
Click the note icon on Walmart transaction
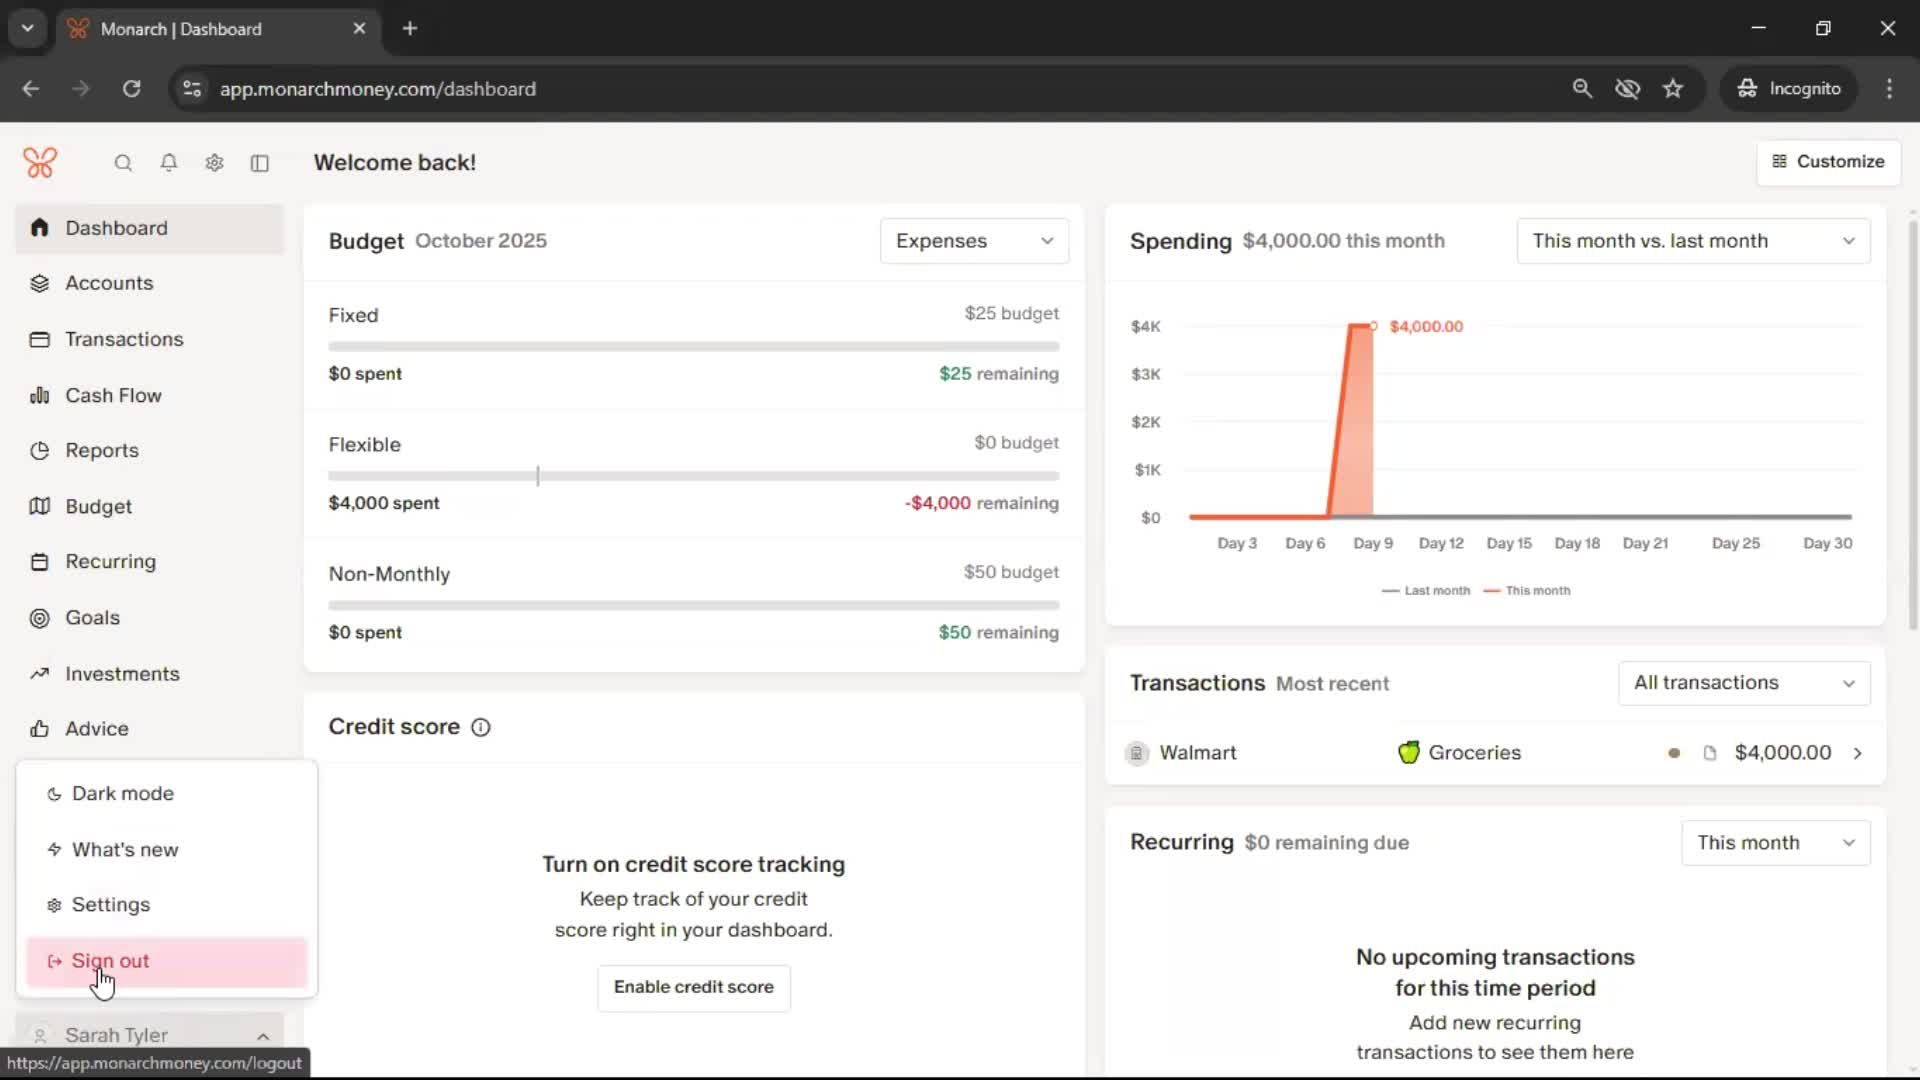(1710, 753)
